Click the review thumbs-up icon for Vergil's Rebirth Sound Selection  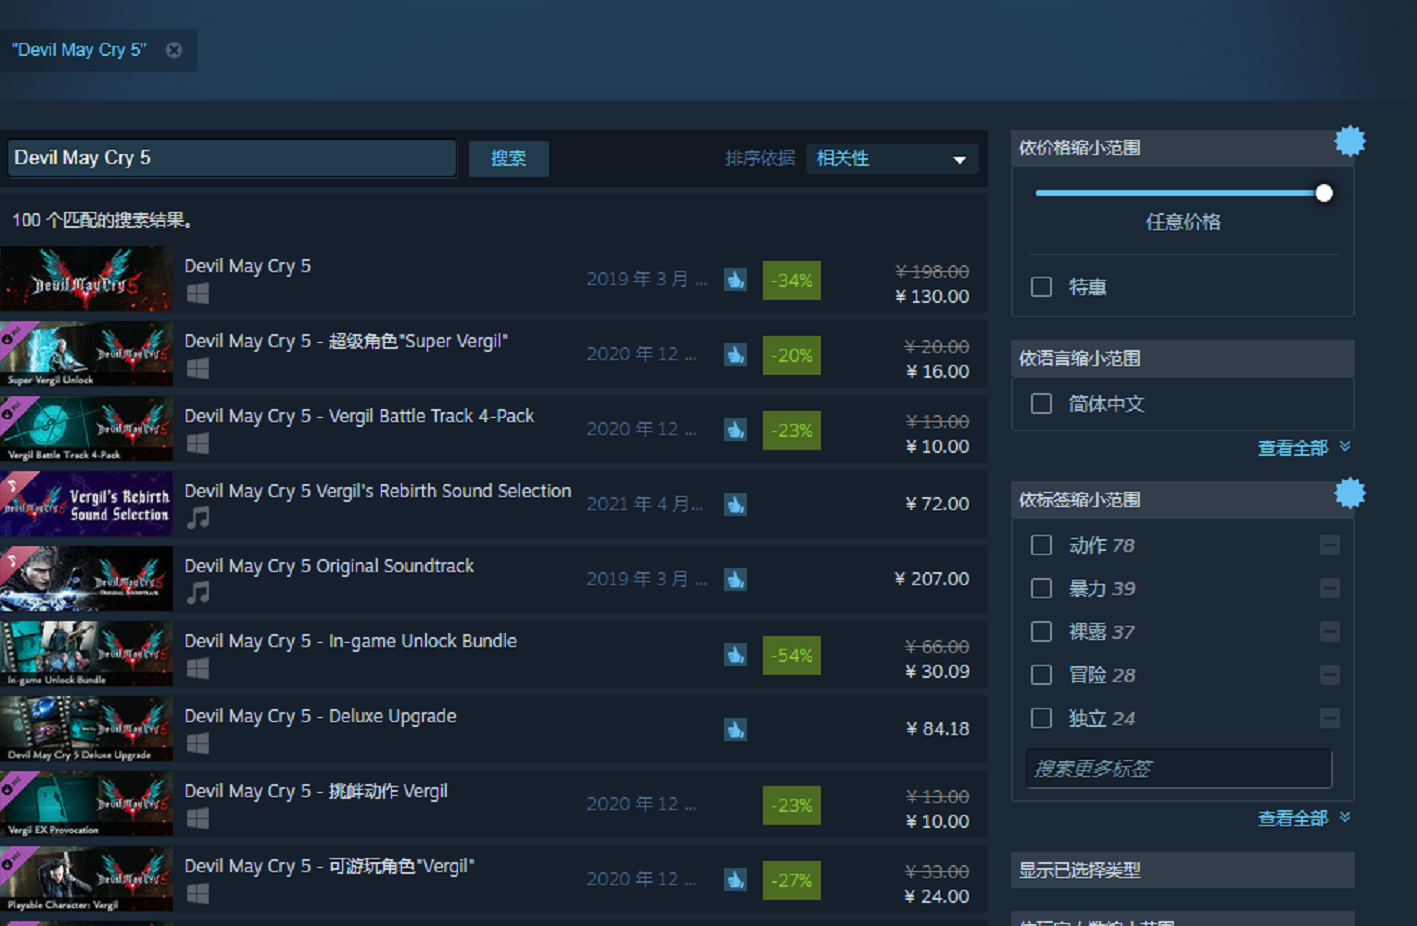(735, 505)
